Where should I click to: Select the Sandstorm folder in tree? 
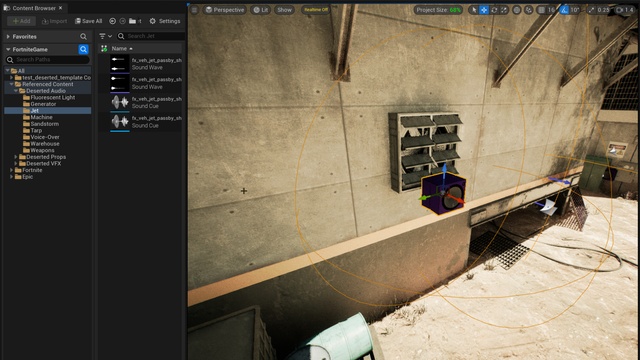(44, 124)
